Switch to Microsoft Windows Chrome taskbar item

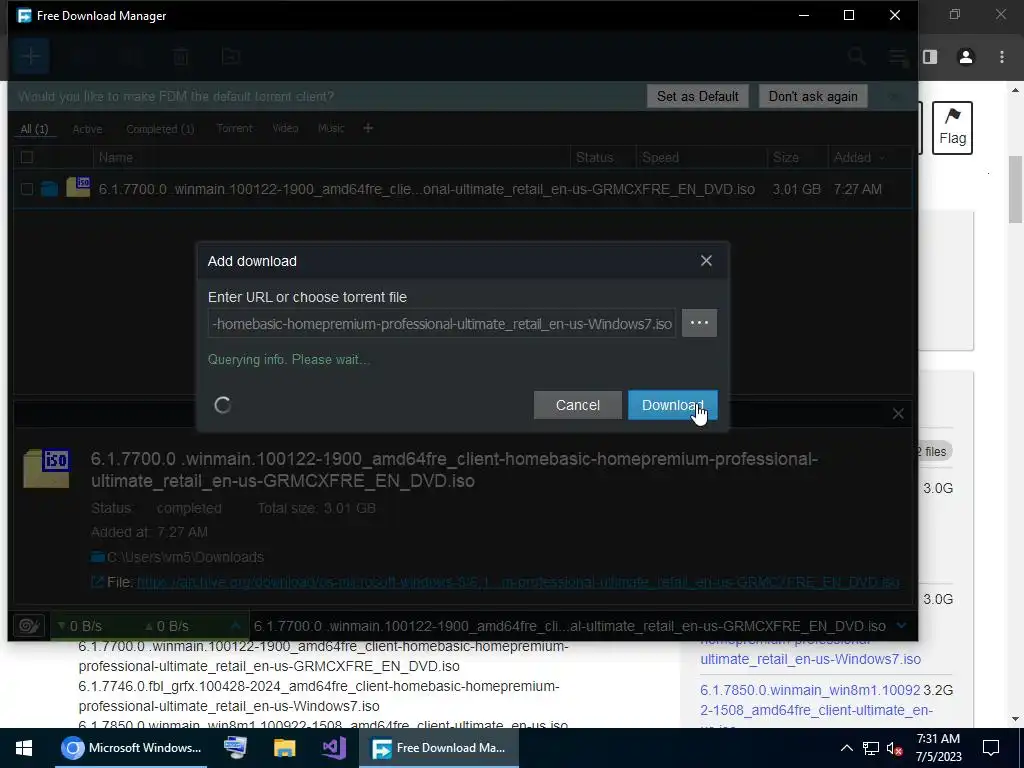[131, 748]
